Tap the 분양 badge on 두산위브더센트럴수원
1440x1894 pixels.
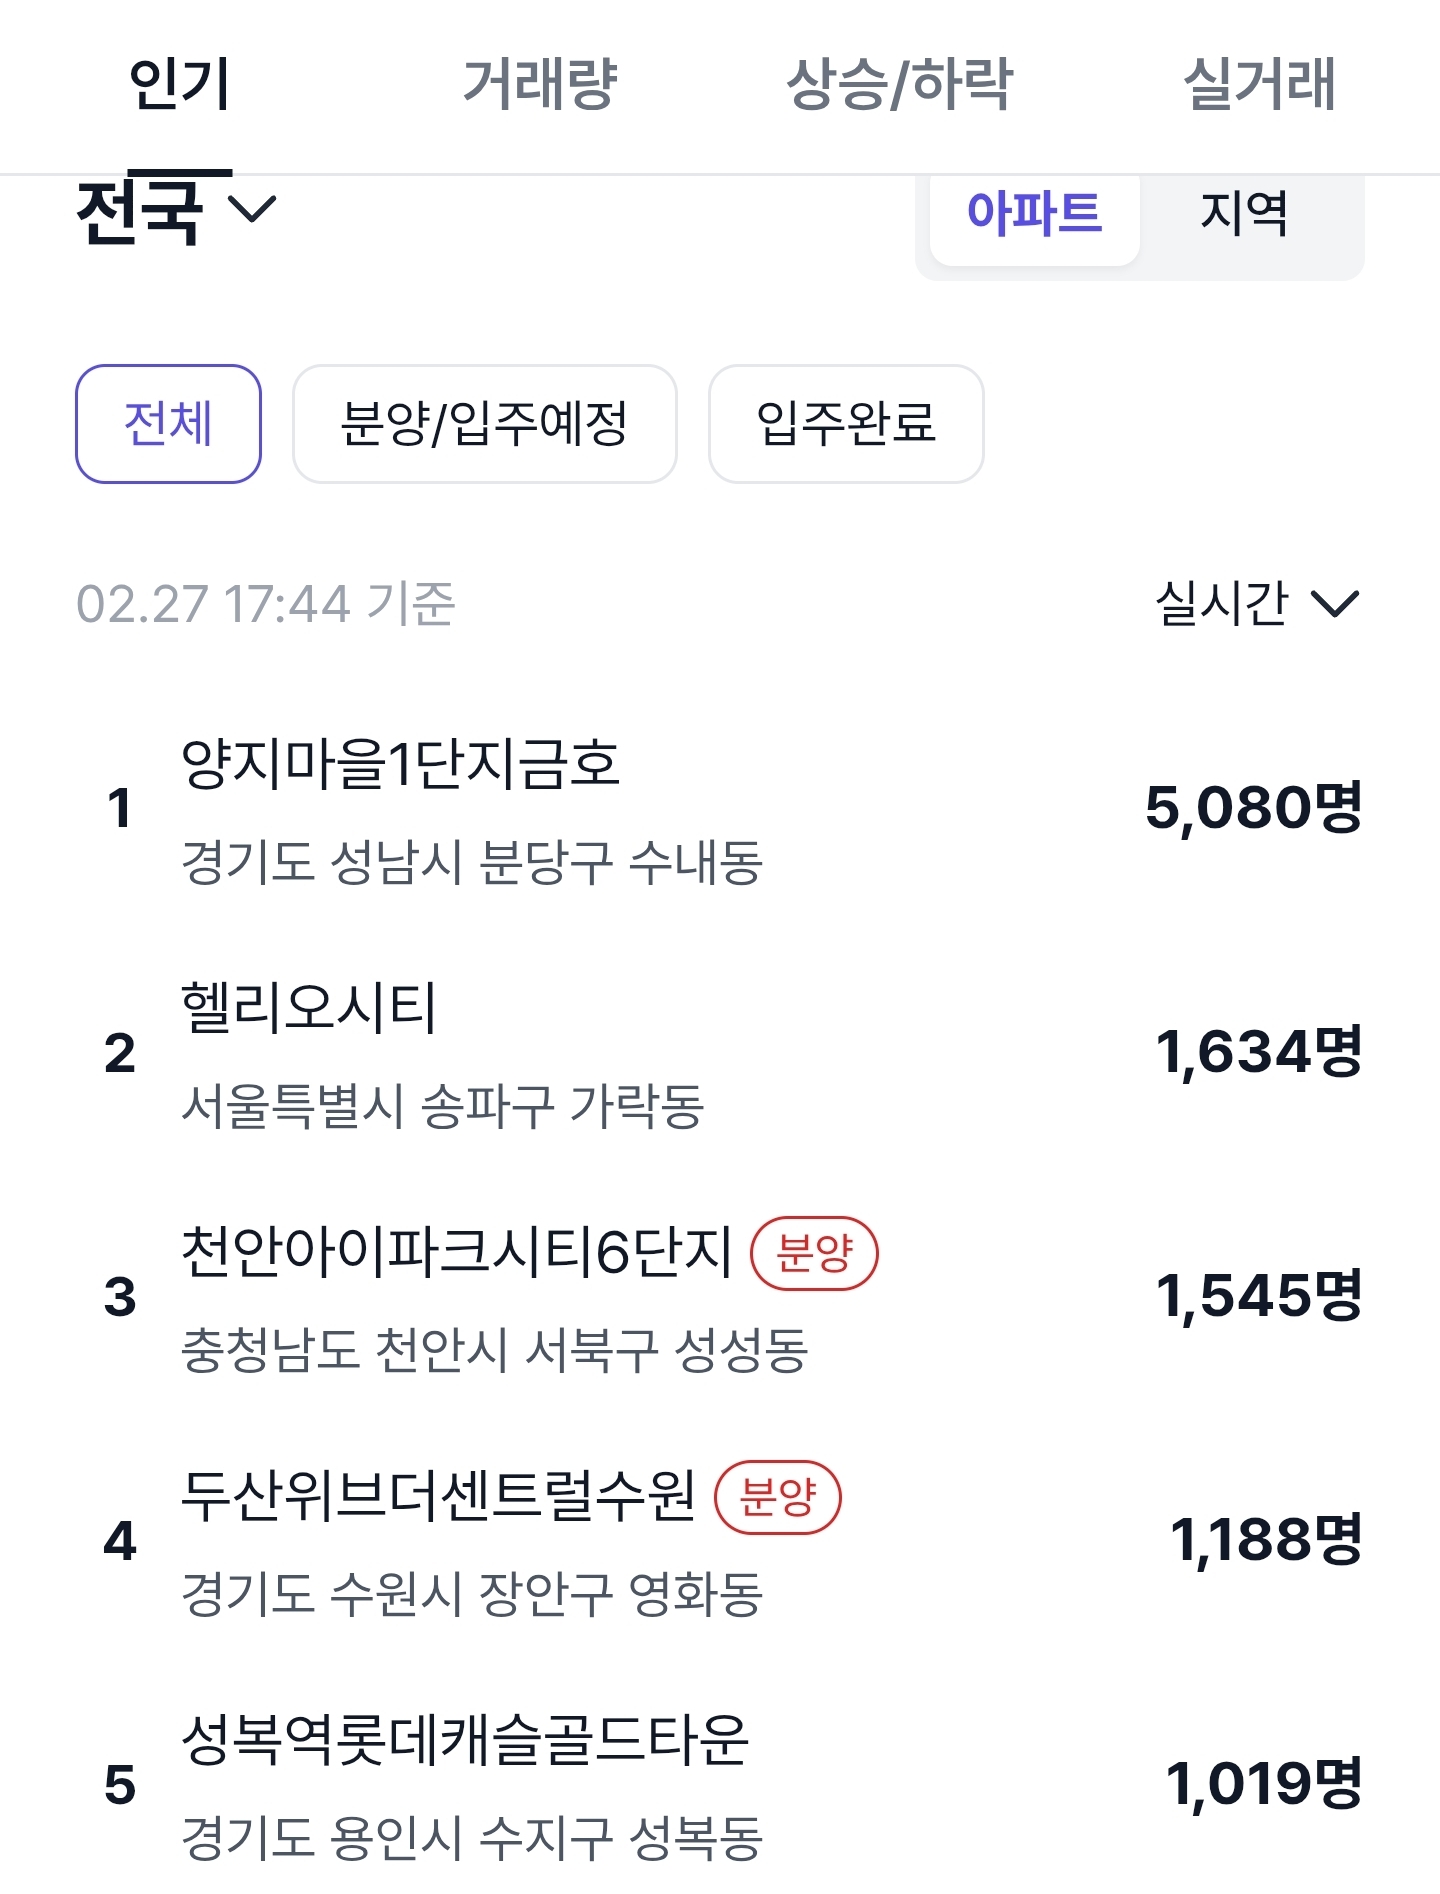click(778, 1497)
